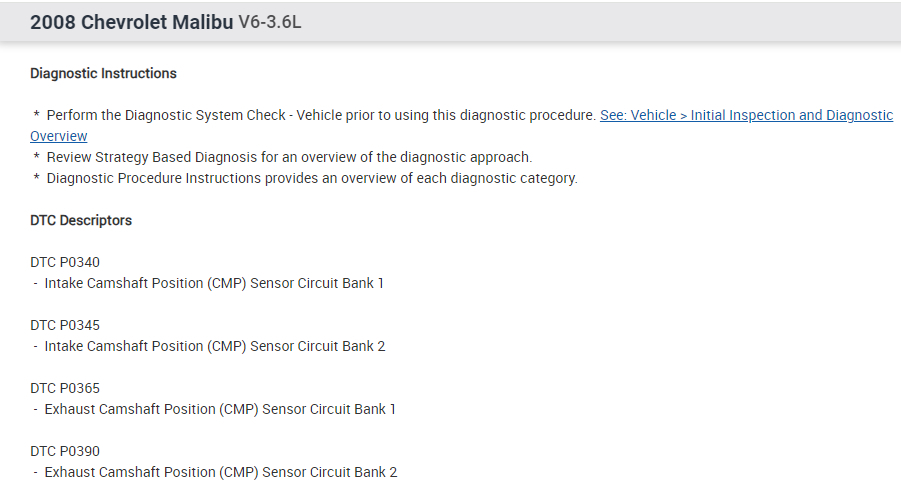Screen dimensions: 901x491
Task: Select Intake Camshaft Position Sensor Bank 2 description
Action: pyautogui.click(x=214, y=346)
